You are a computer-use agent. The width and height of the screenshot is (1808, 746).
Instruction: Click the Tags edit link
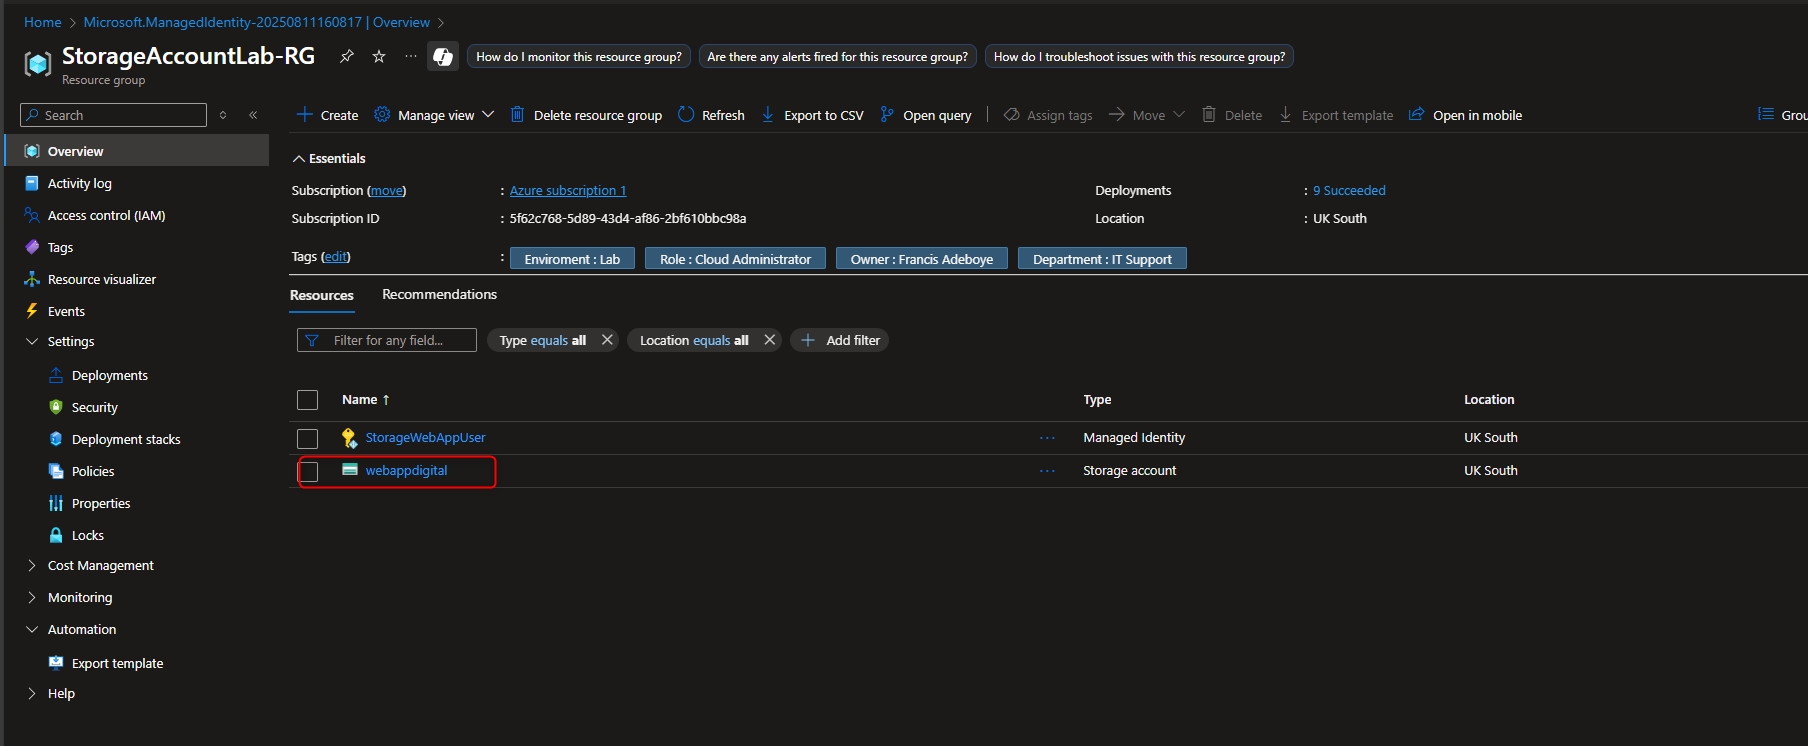(336, 257)
